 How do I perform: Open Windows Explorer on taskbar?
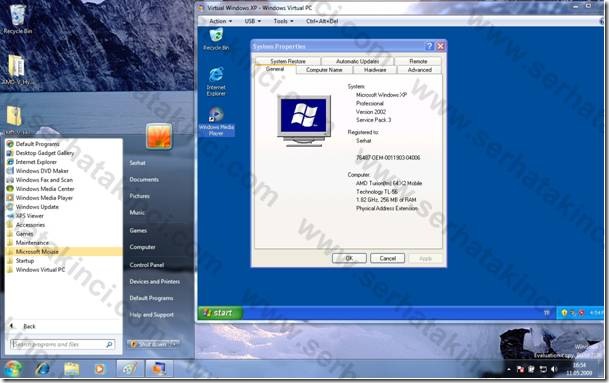coord(71,369)
